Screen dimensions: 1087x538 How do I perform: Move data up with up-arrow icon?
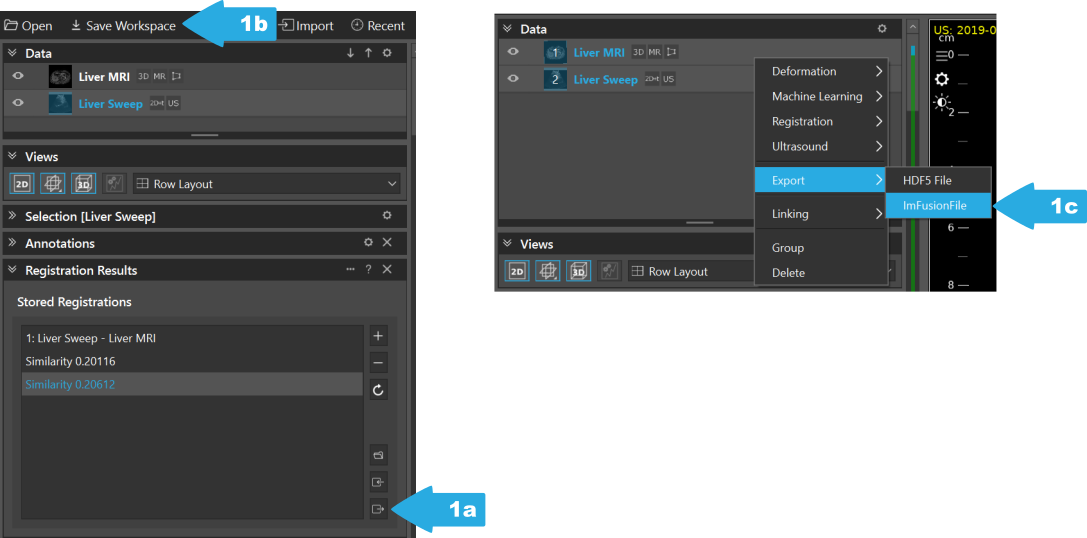pos(369,53)
